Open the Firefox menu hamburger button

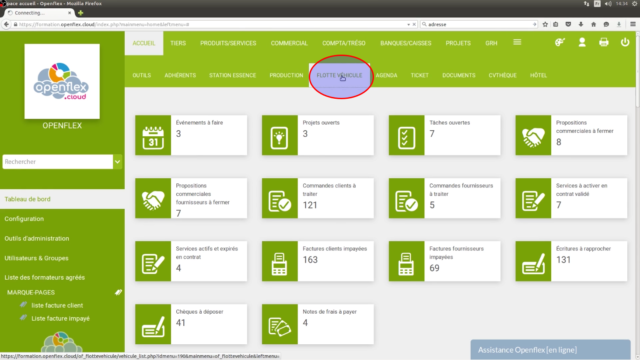point(633,24)
